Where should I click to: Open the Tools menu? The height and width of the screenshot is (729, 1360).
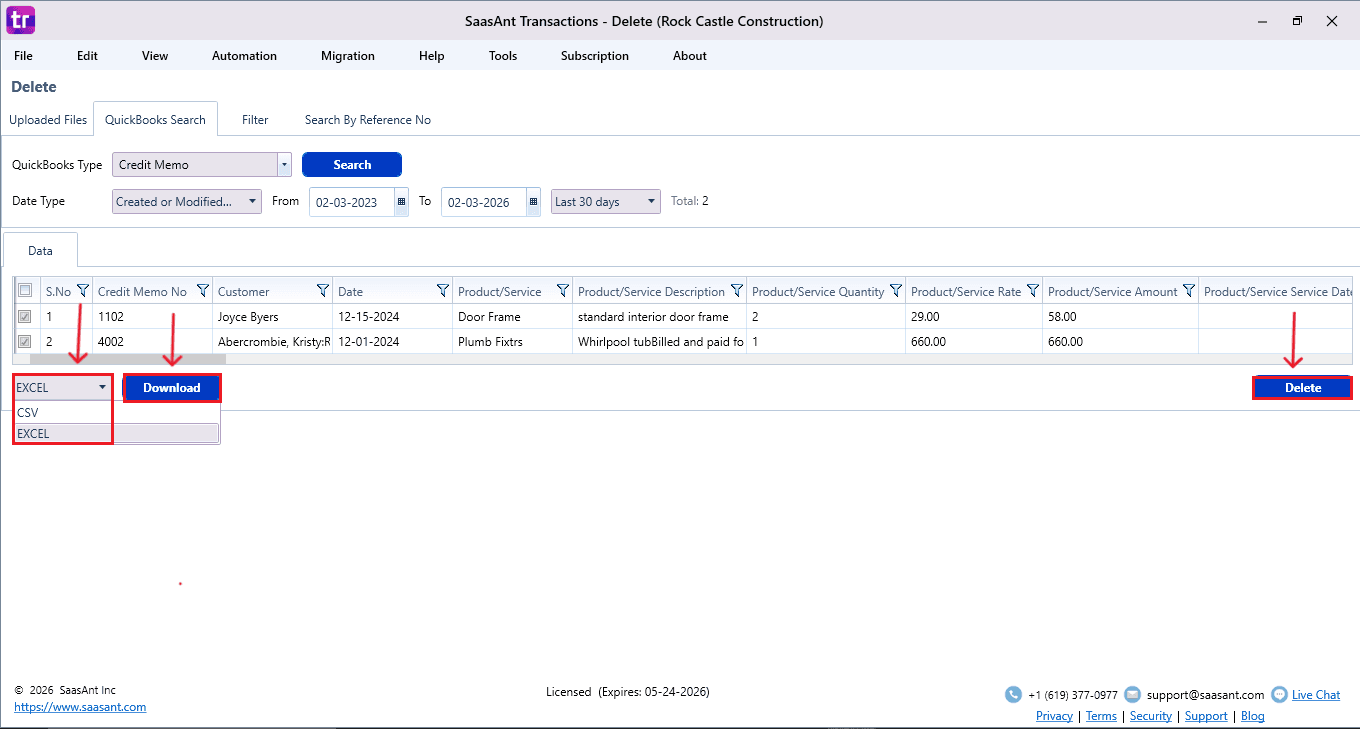click(503, 56)
